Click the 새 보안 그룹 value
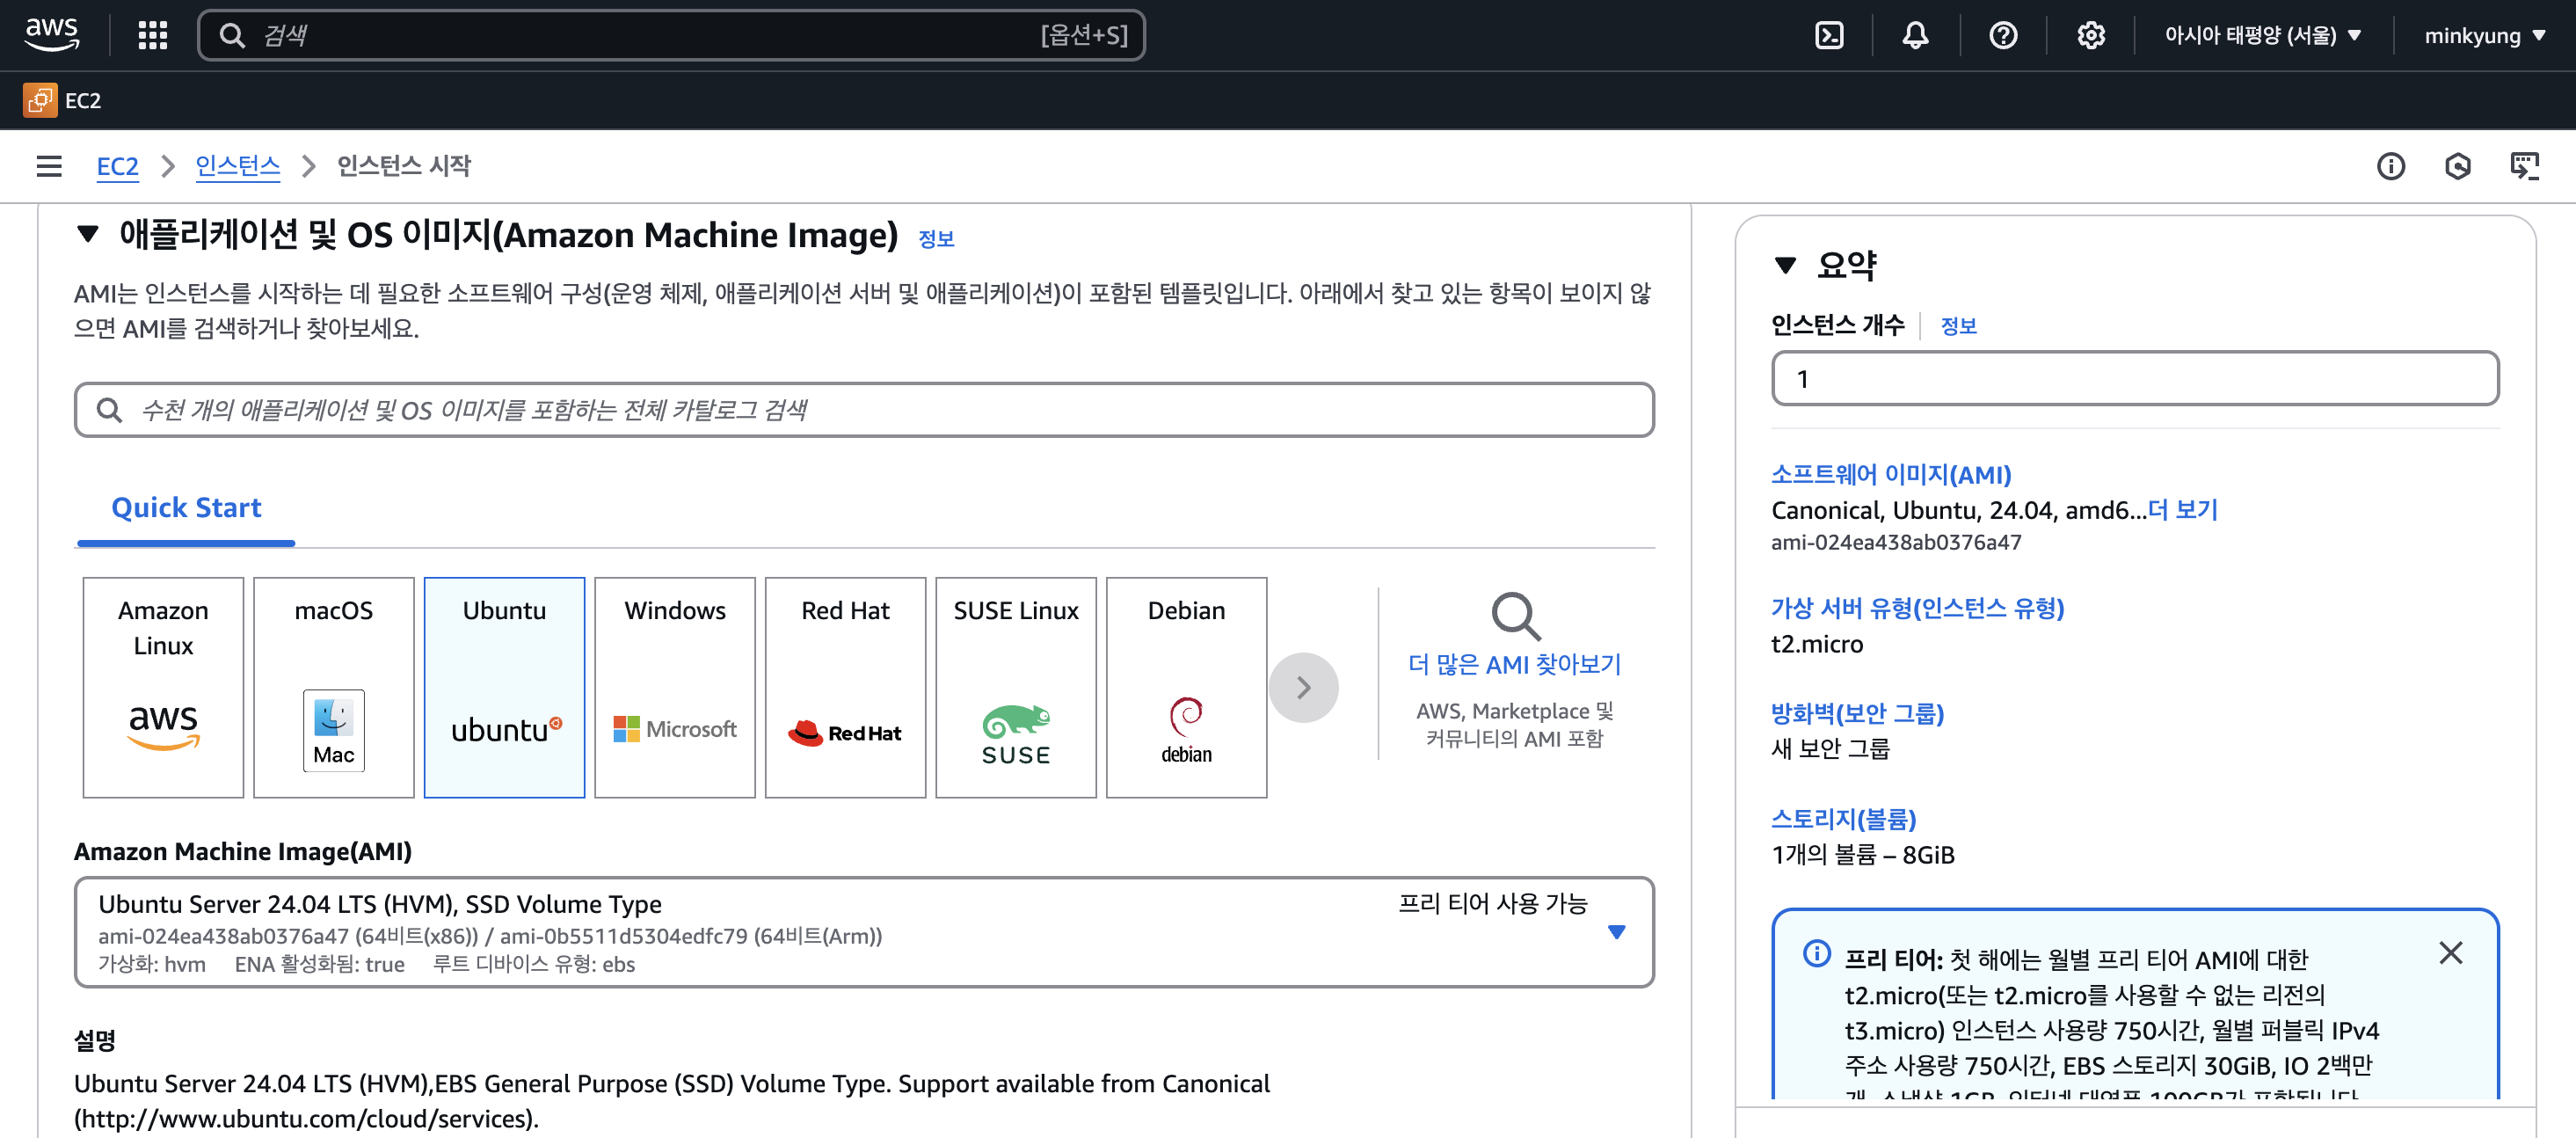 click(1830, 749)
